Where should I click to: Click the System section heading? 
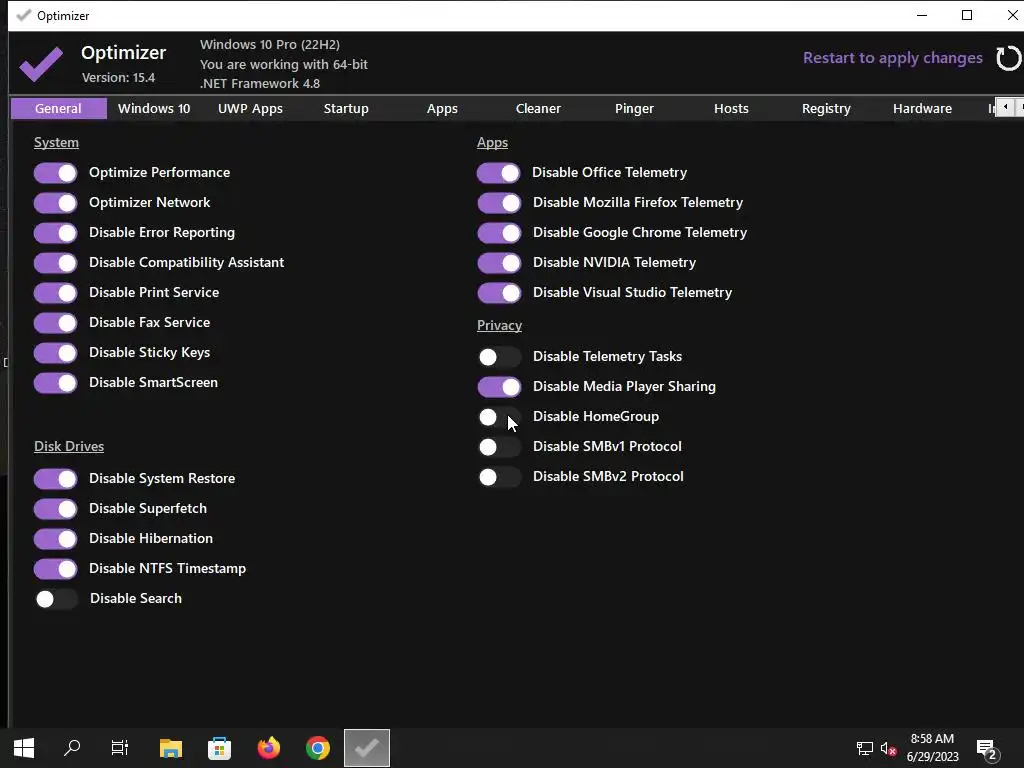[x=56, y=142]
